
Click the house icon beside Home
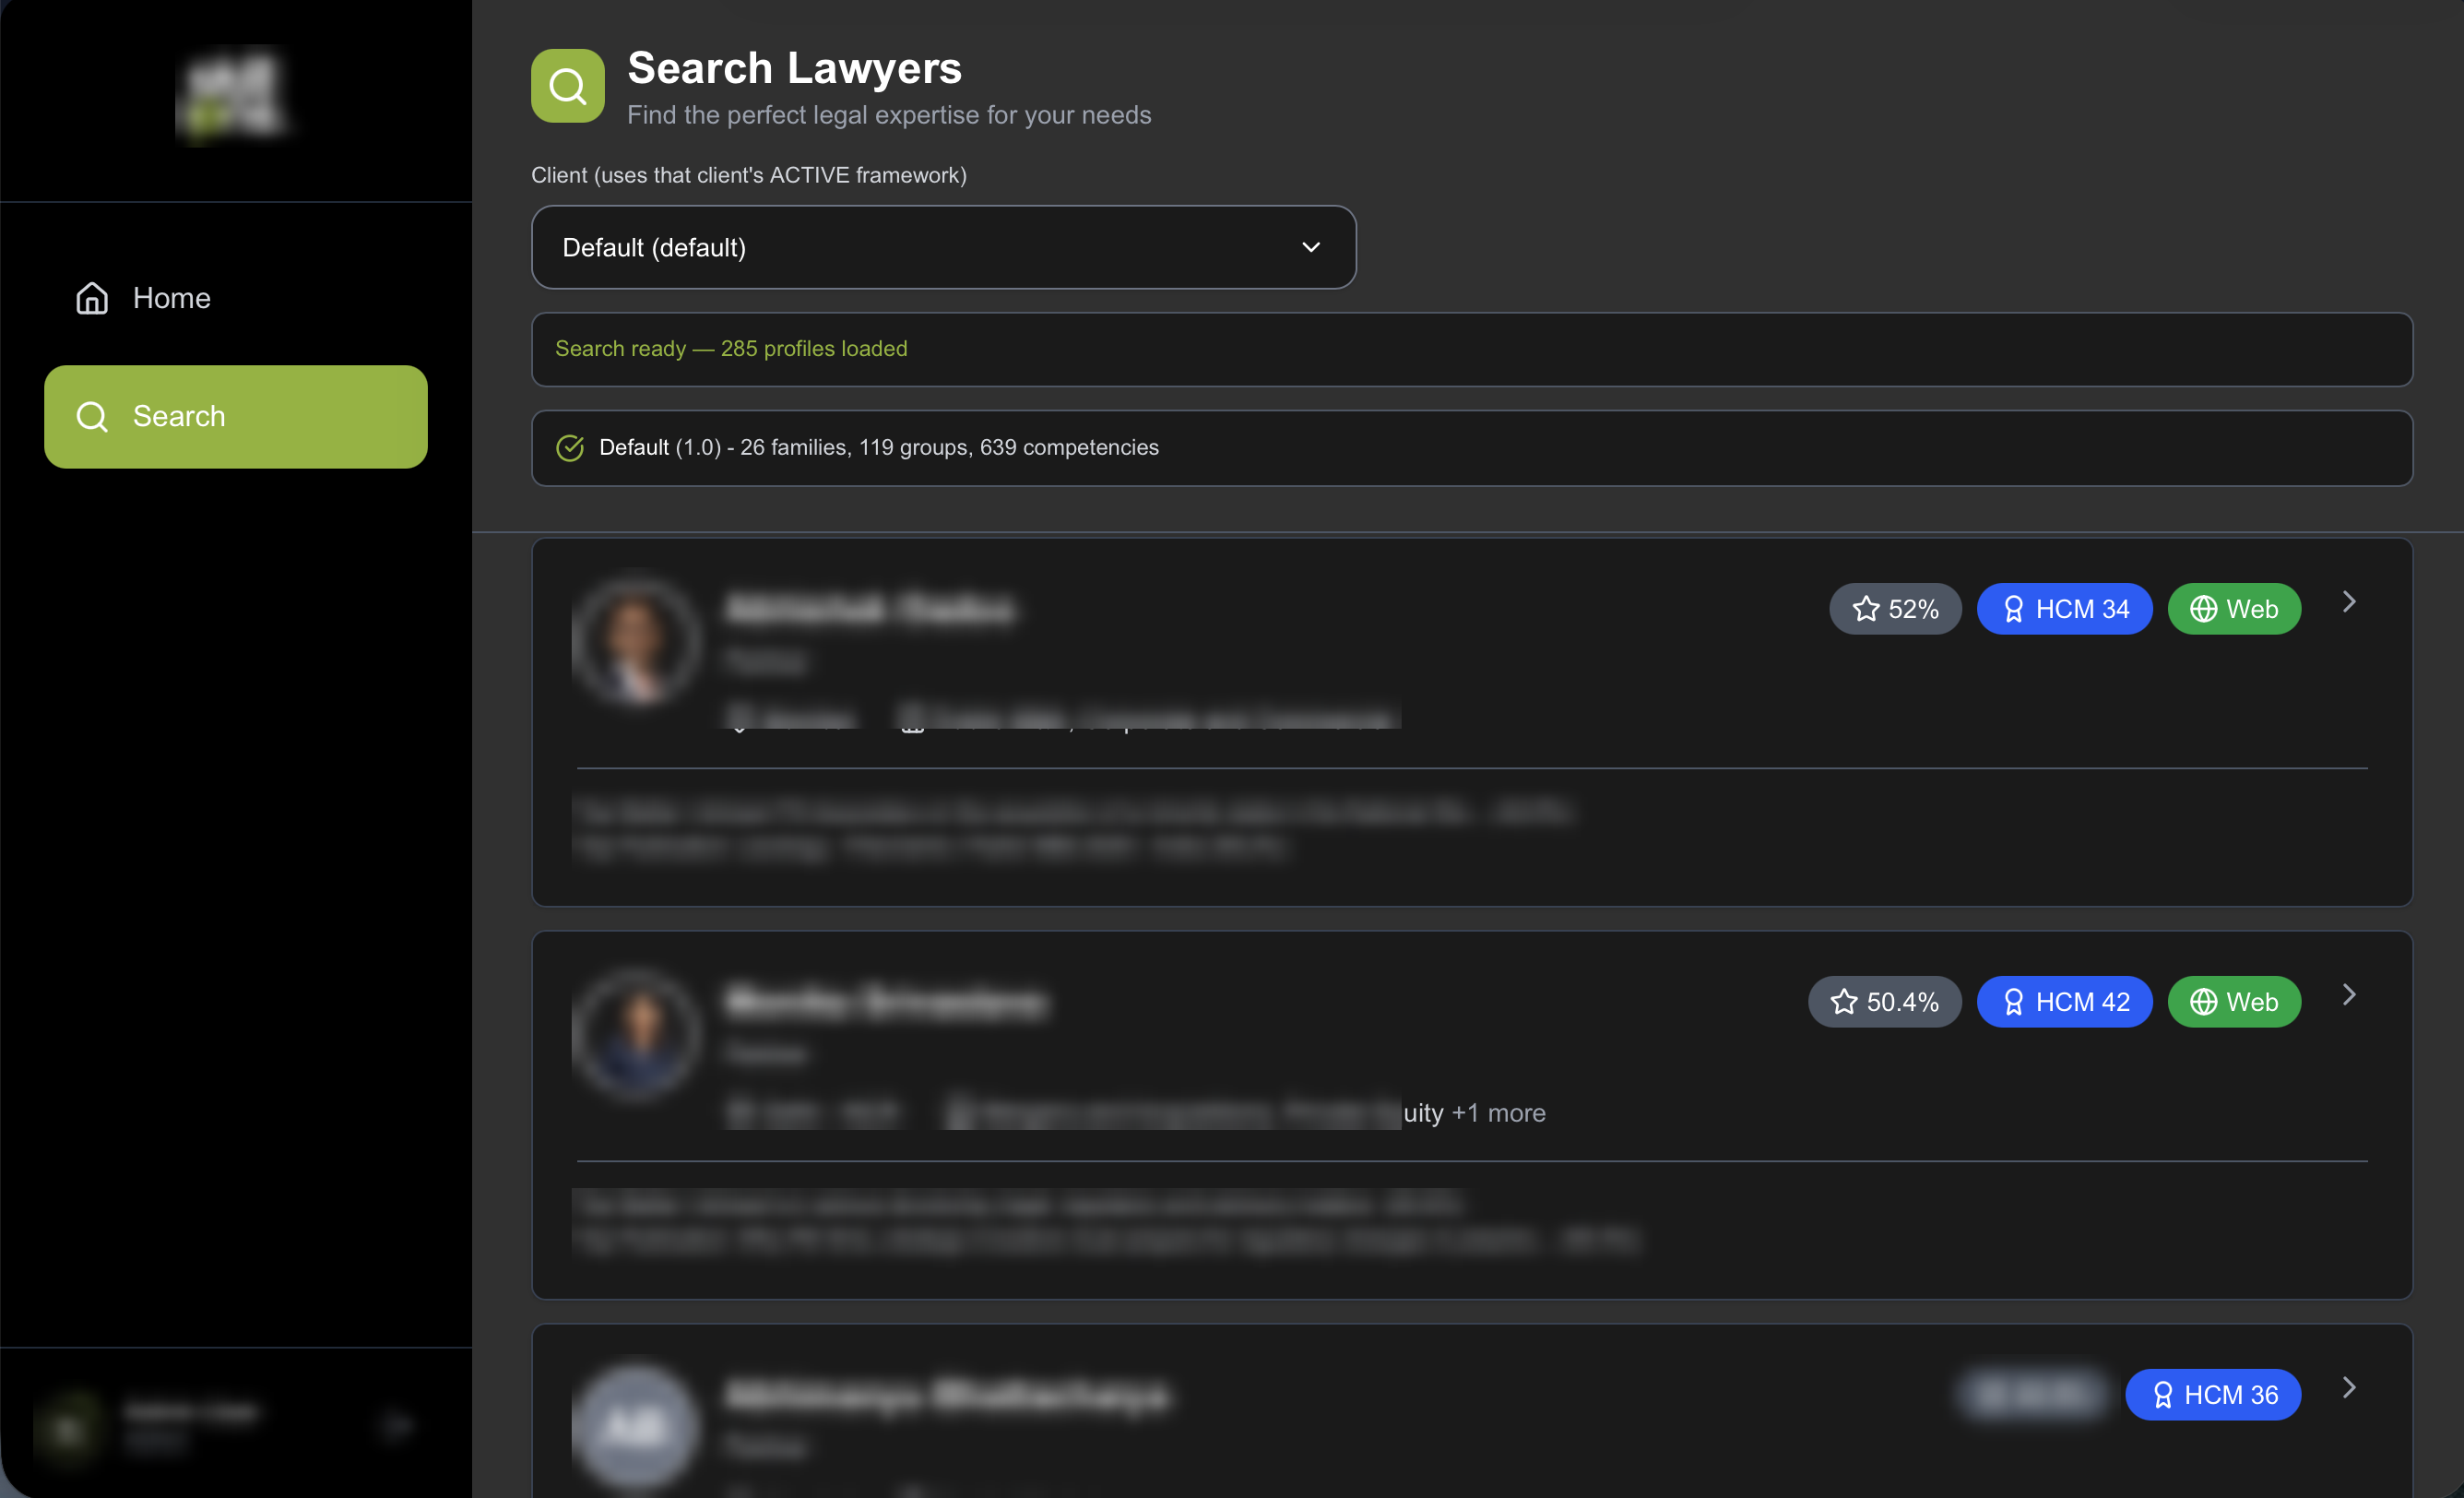click(92, 298)
